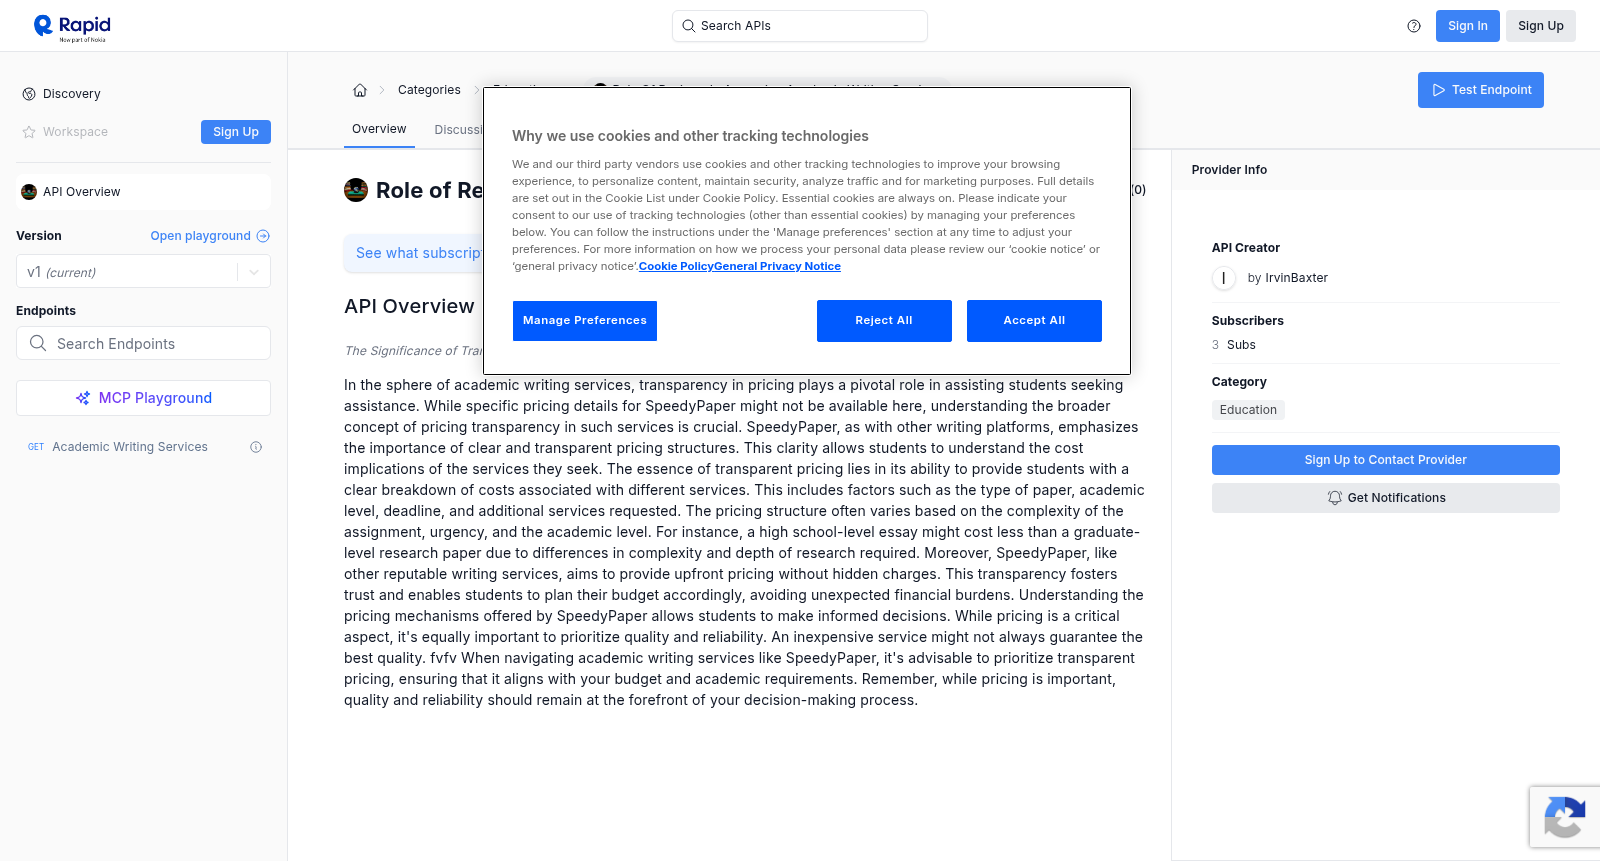Open the Rapid logo homepage
Screen dimensions: 1600x861
[72, 27]
